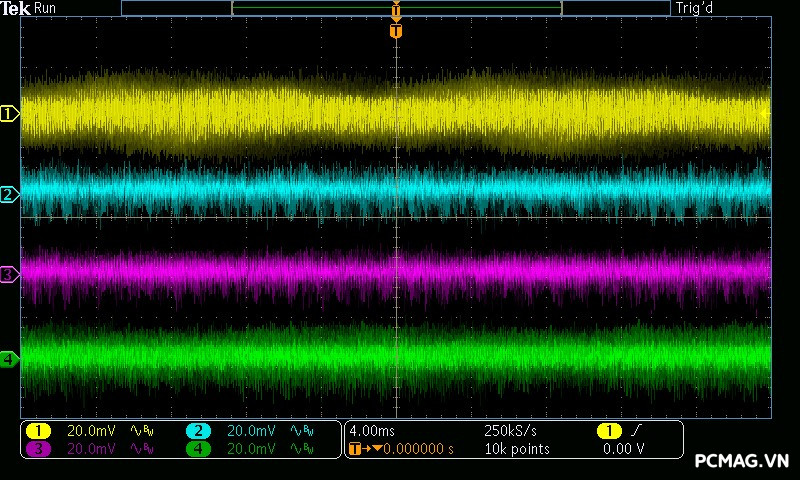Click channel 1 bandwidth limit icon
800x480 pixels.
pyautogui.click(x=138, y=430)
